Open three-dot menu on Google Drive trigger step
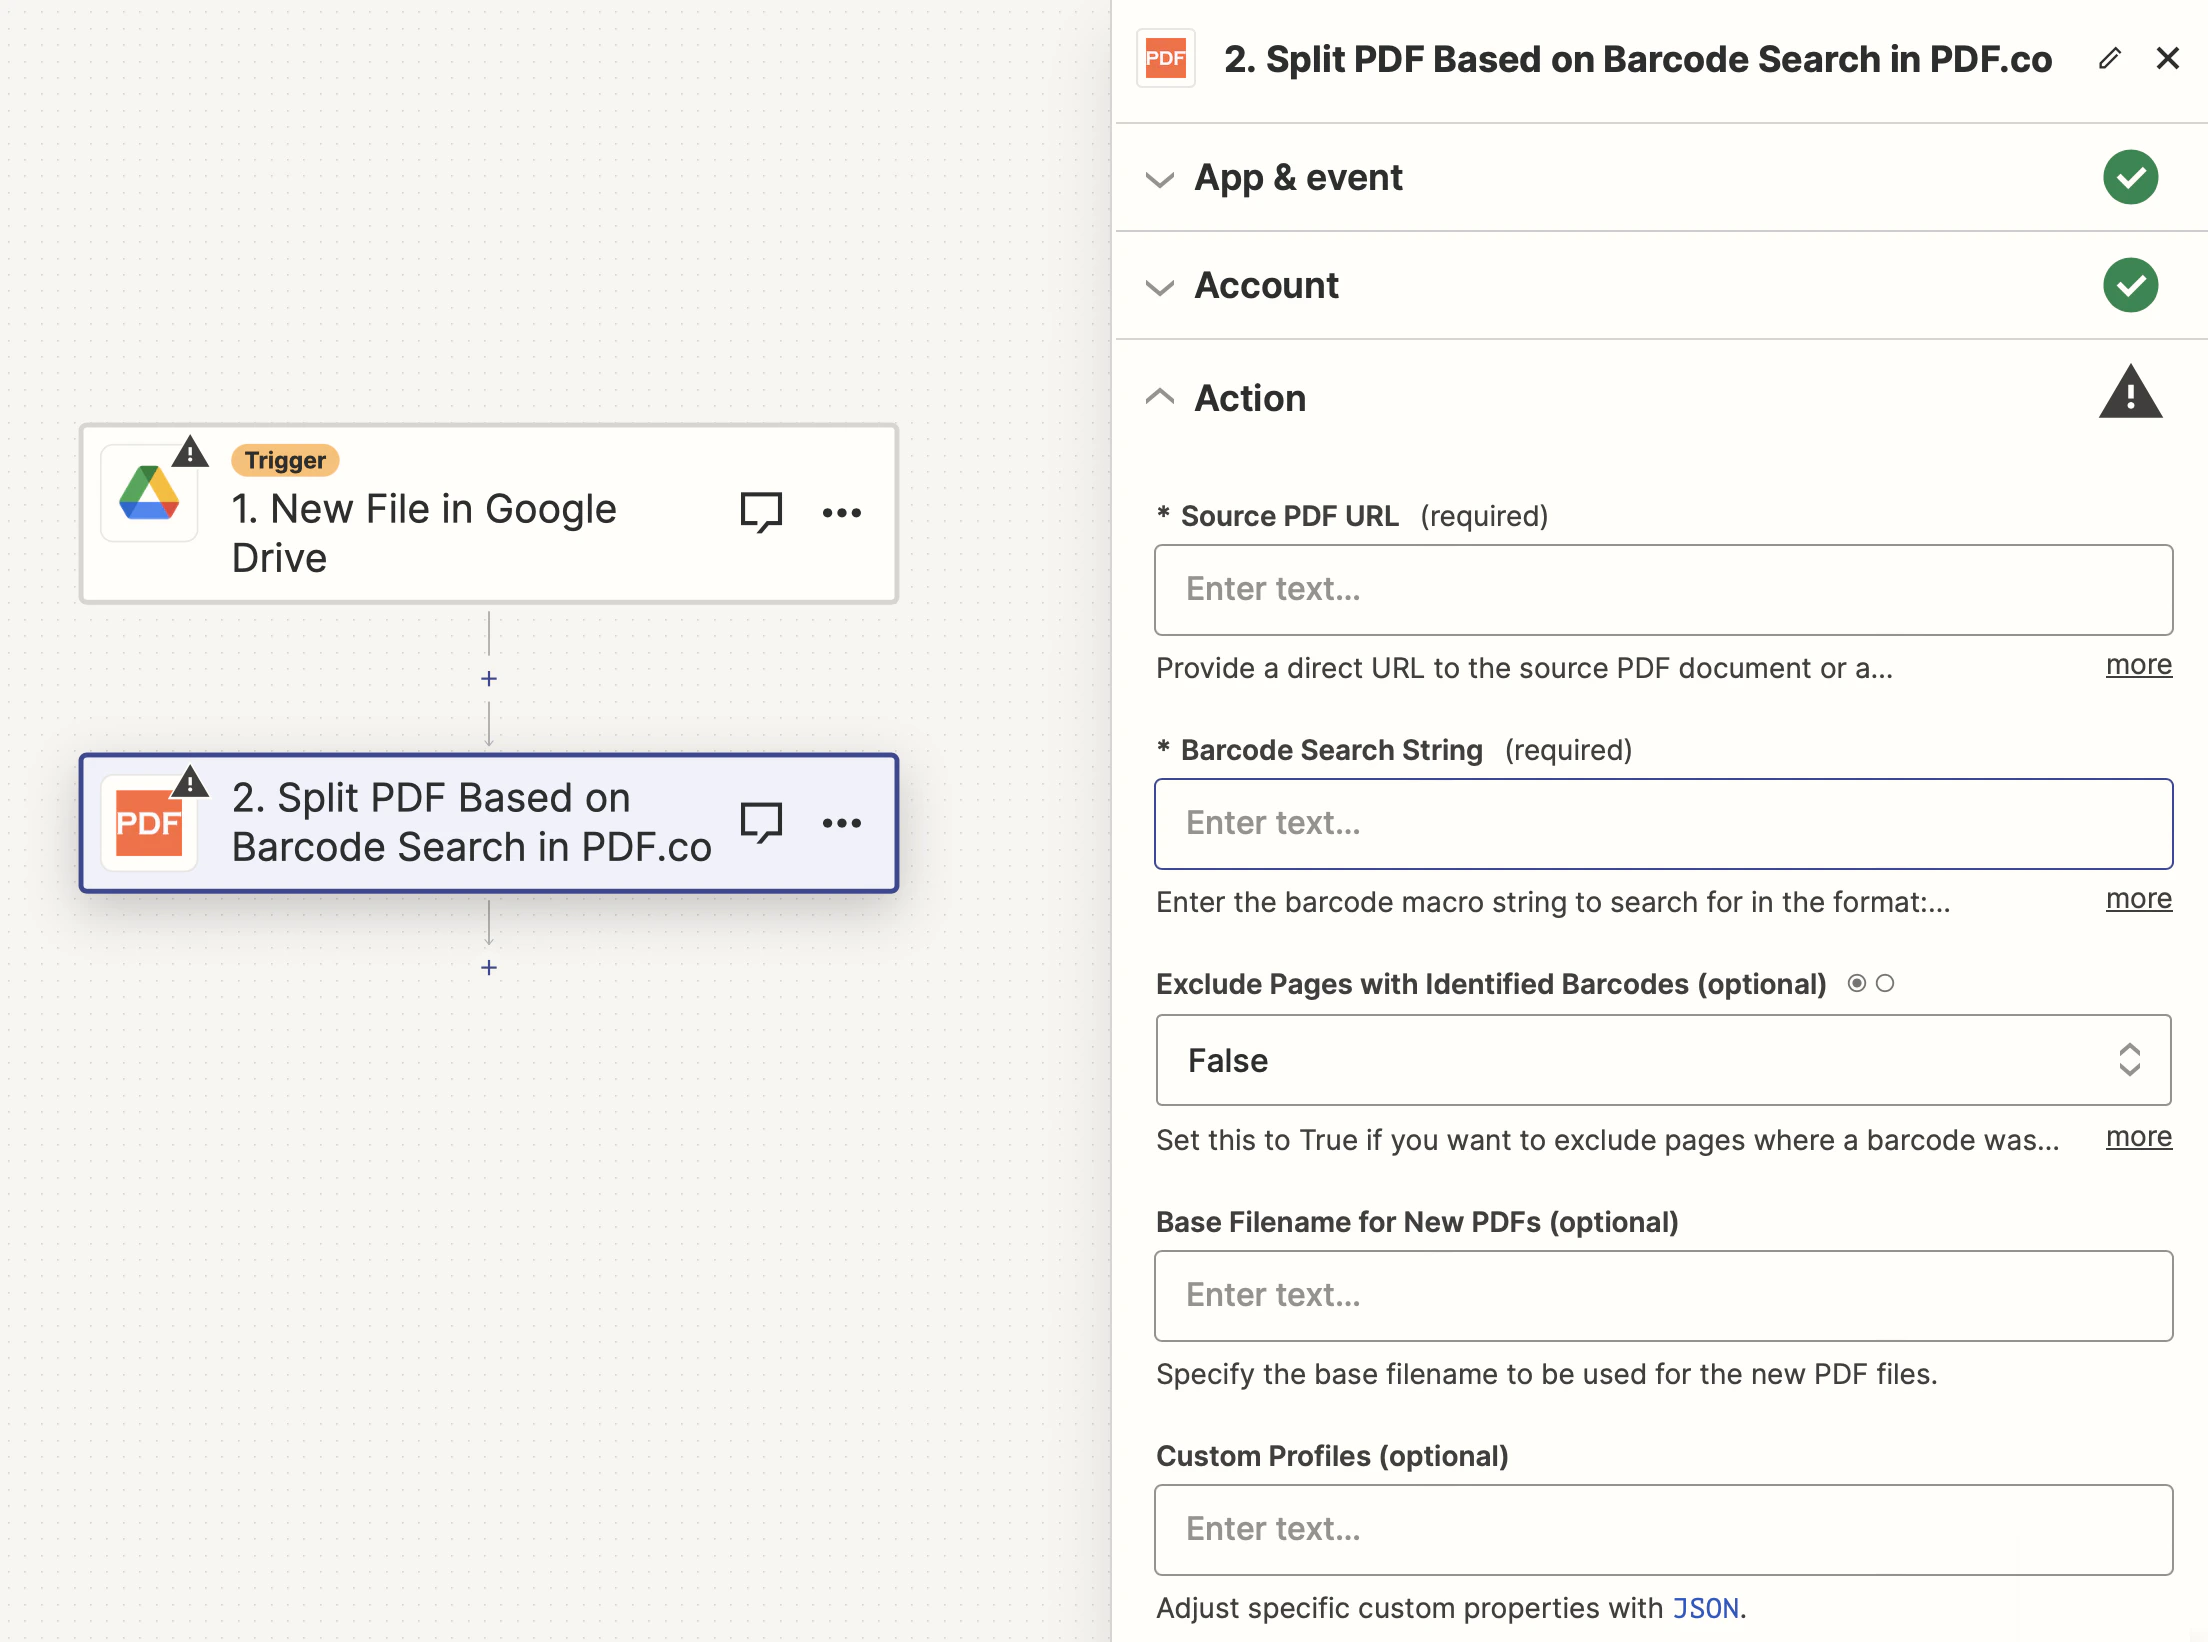Image resolution: width=2208 pixels, height=1642 pixels. [841, 513]
